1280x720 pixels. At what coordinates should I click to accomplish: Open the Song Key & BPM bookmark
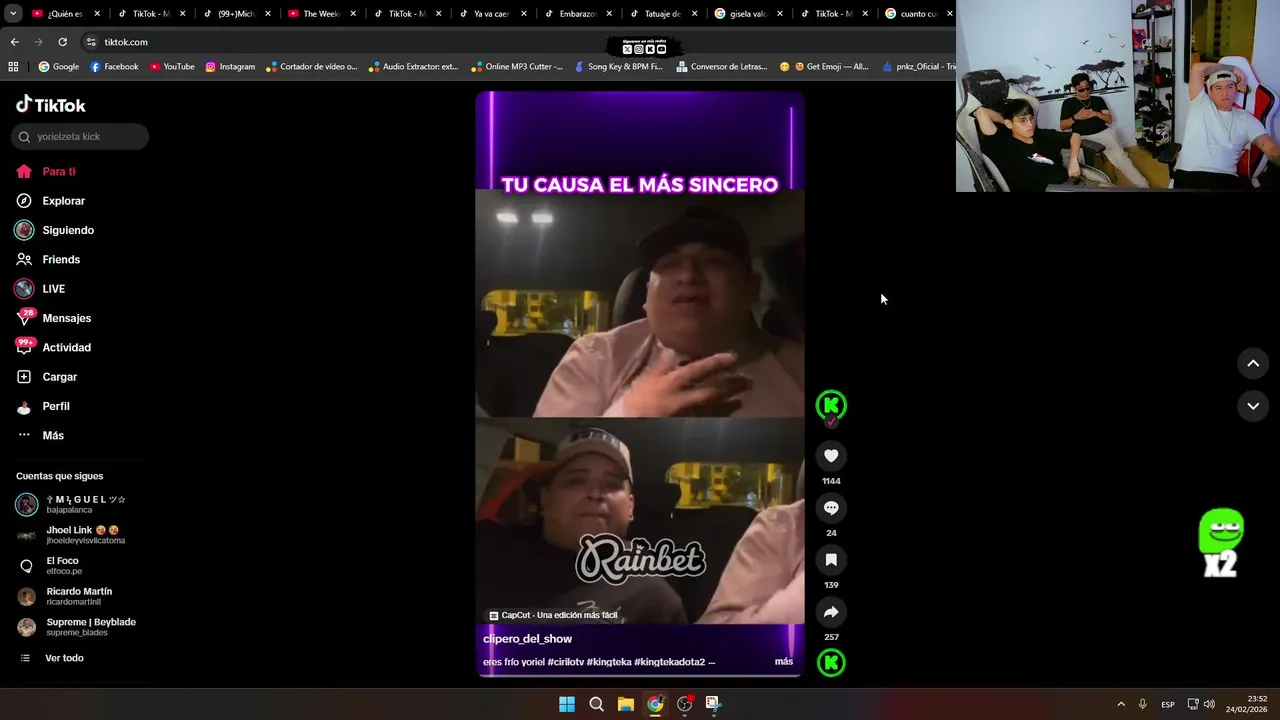618,67
